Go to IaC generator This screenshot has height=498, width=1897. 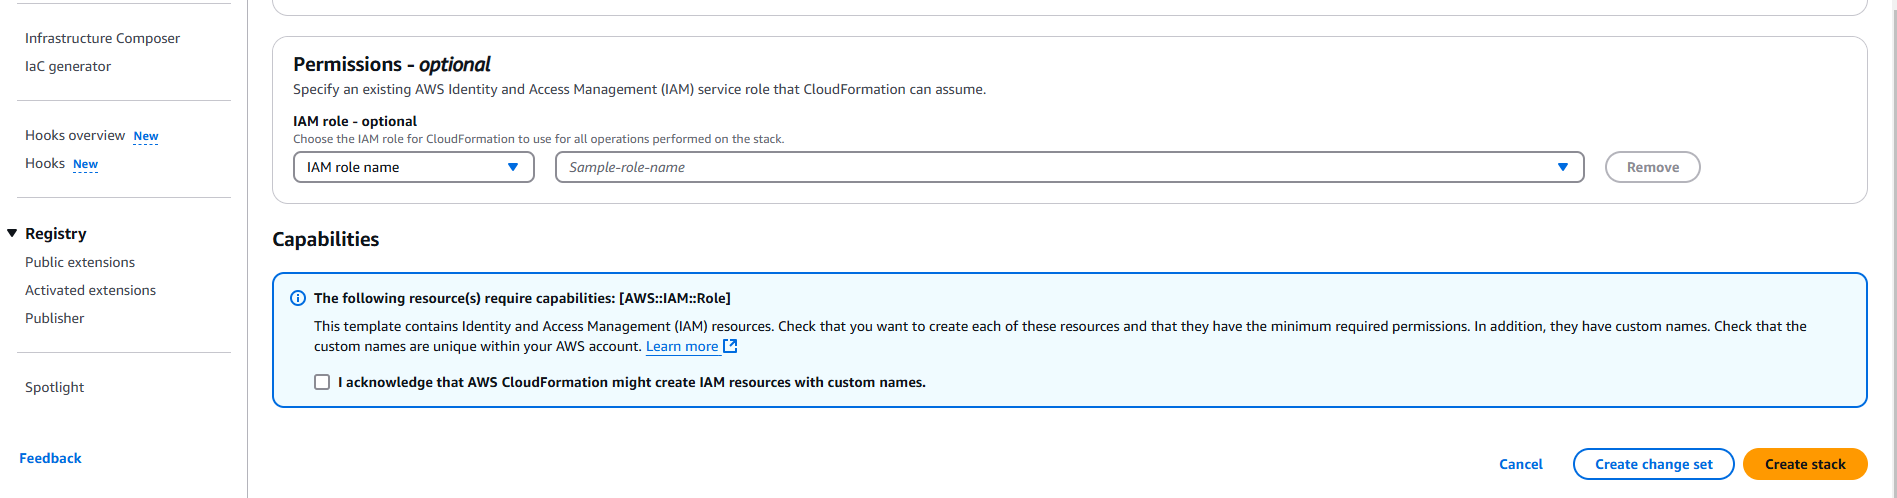(68, 66)
